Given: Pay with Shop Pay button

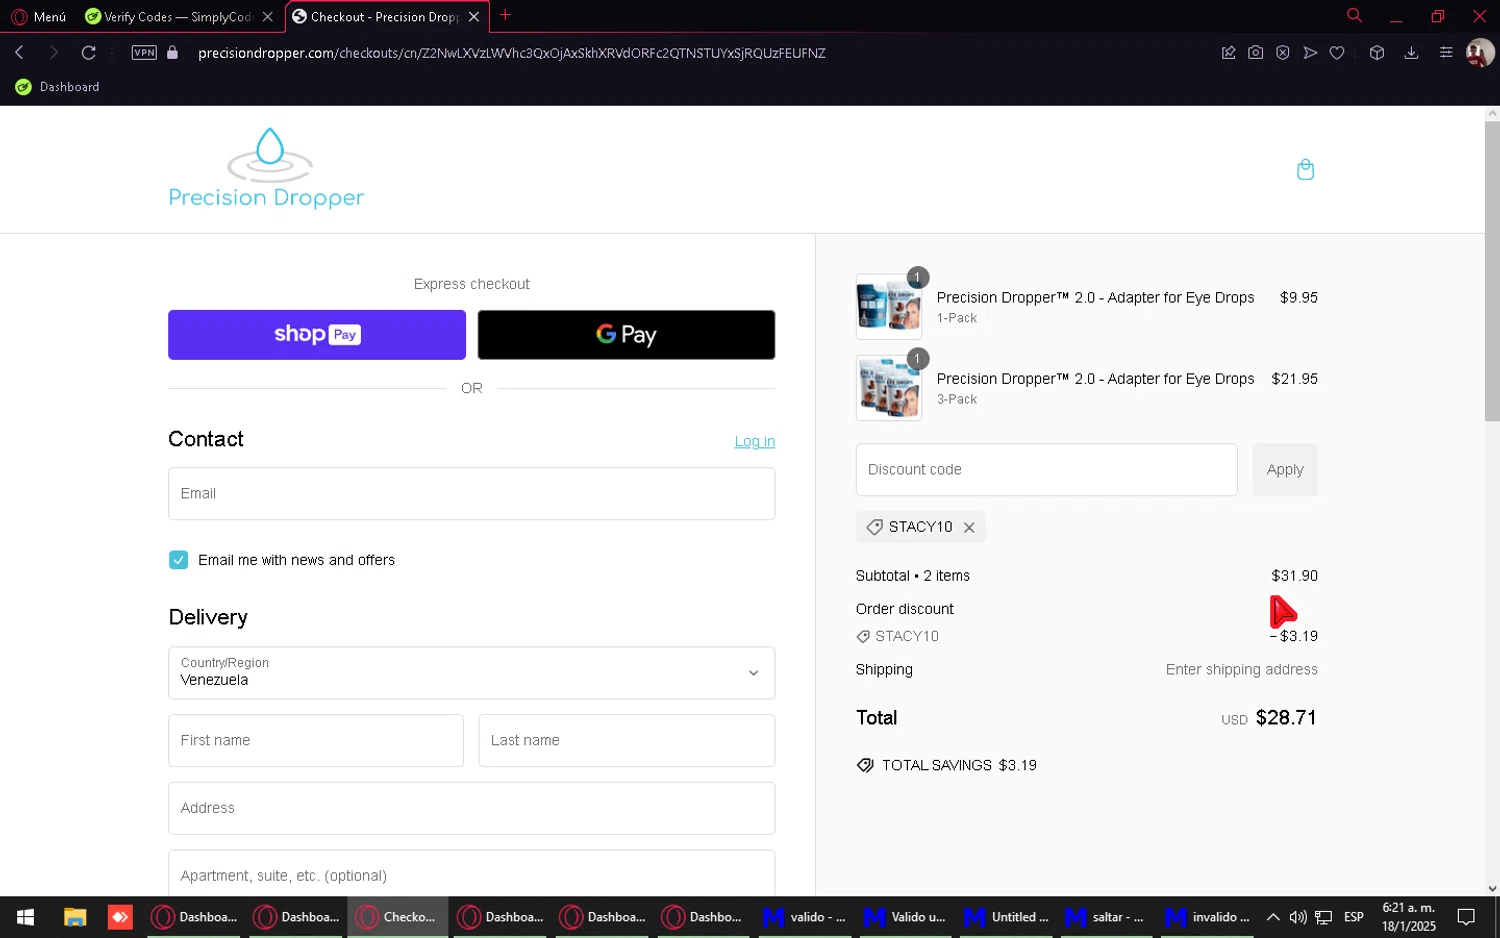Looking at the screenshot, I should click(317, 335).
